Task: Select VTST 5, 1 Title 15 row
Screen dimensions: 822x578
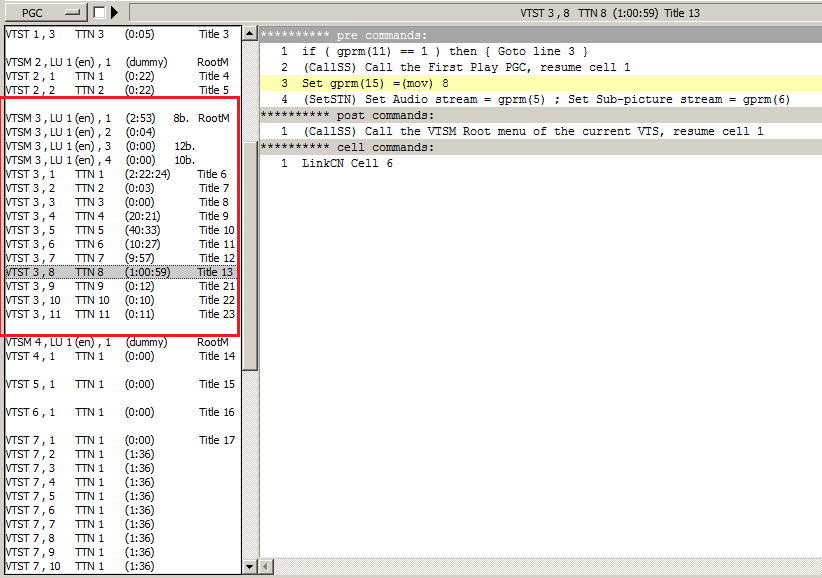Action: click(x=122, y=385)
